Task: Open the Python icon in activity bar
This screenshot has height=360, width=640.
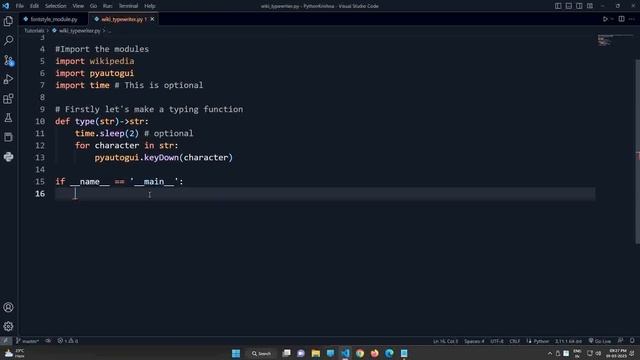Action: [8, 157]
